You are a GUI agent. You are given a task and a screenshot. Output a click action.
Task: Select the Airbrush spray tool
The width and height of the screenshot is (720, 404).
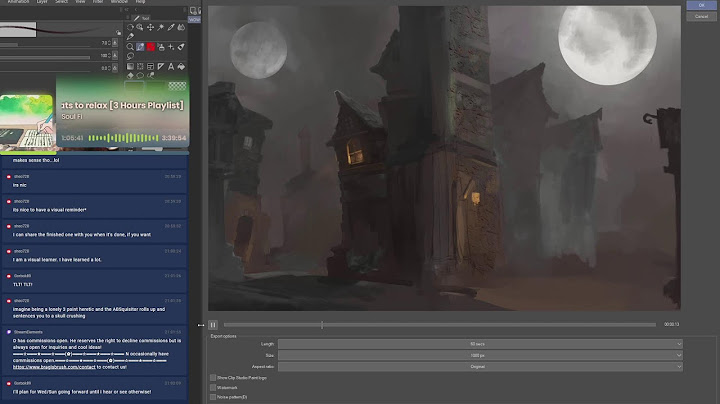(x=161, y=47)
